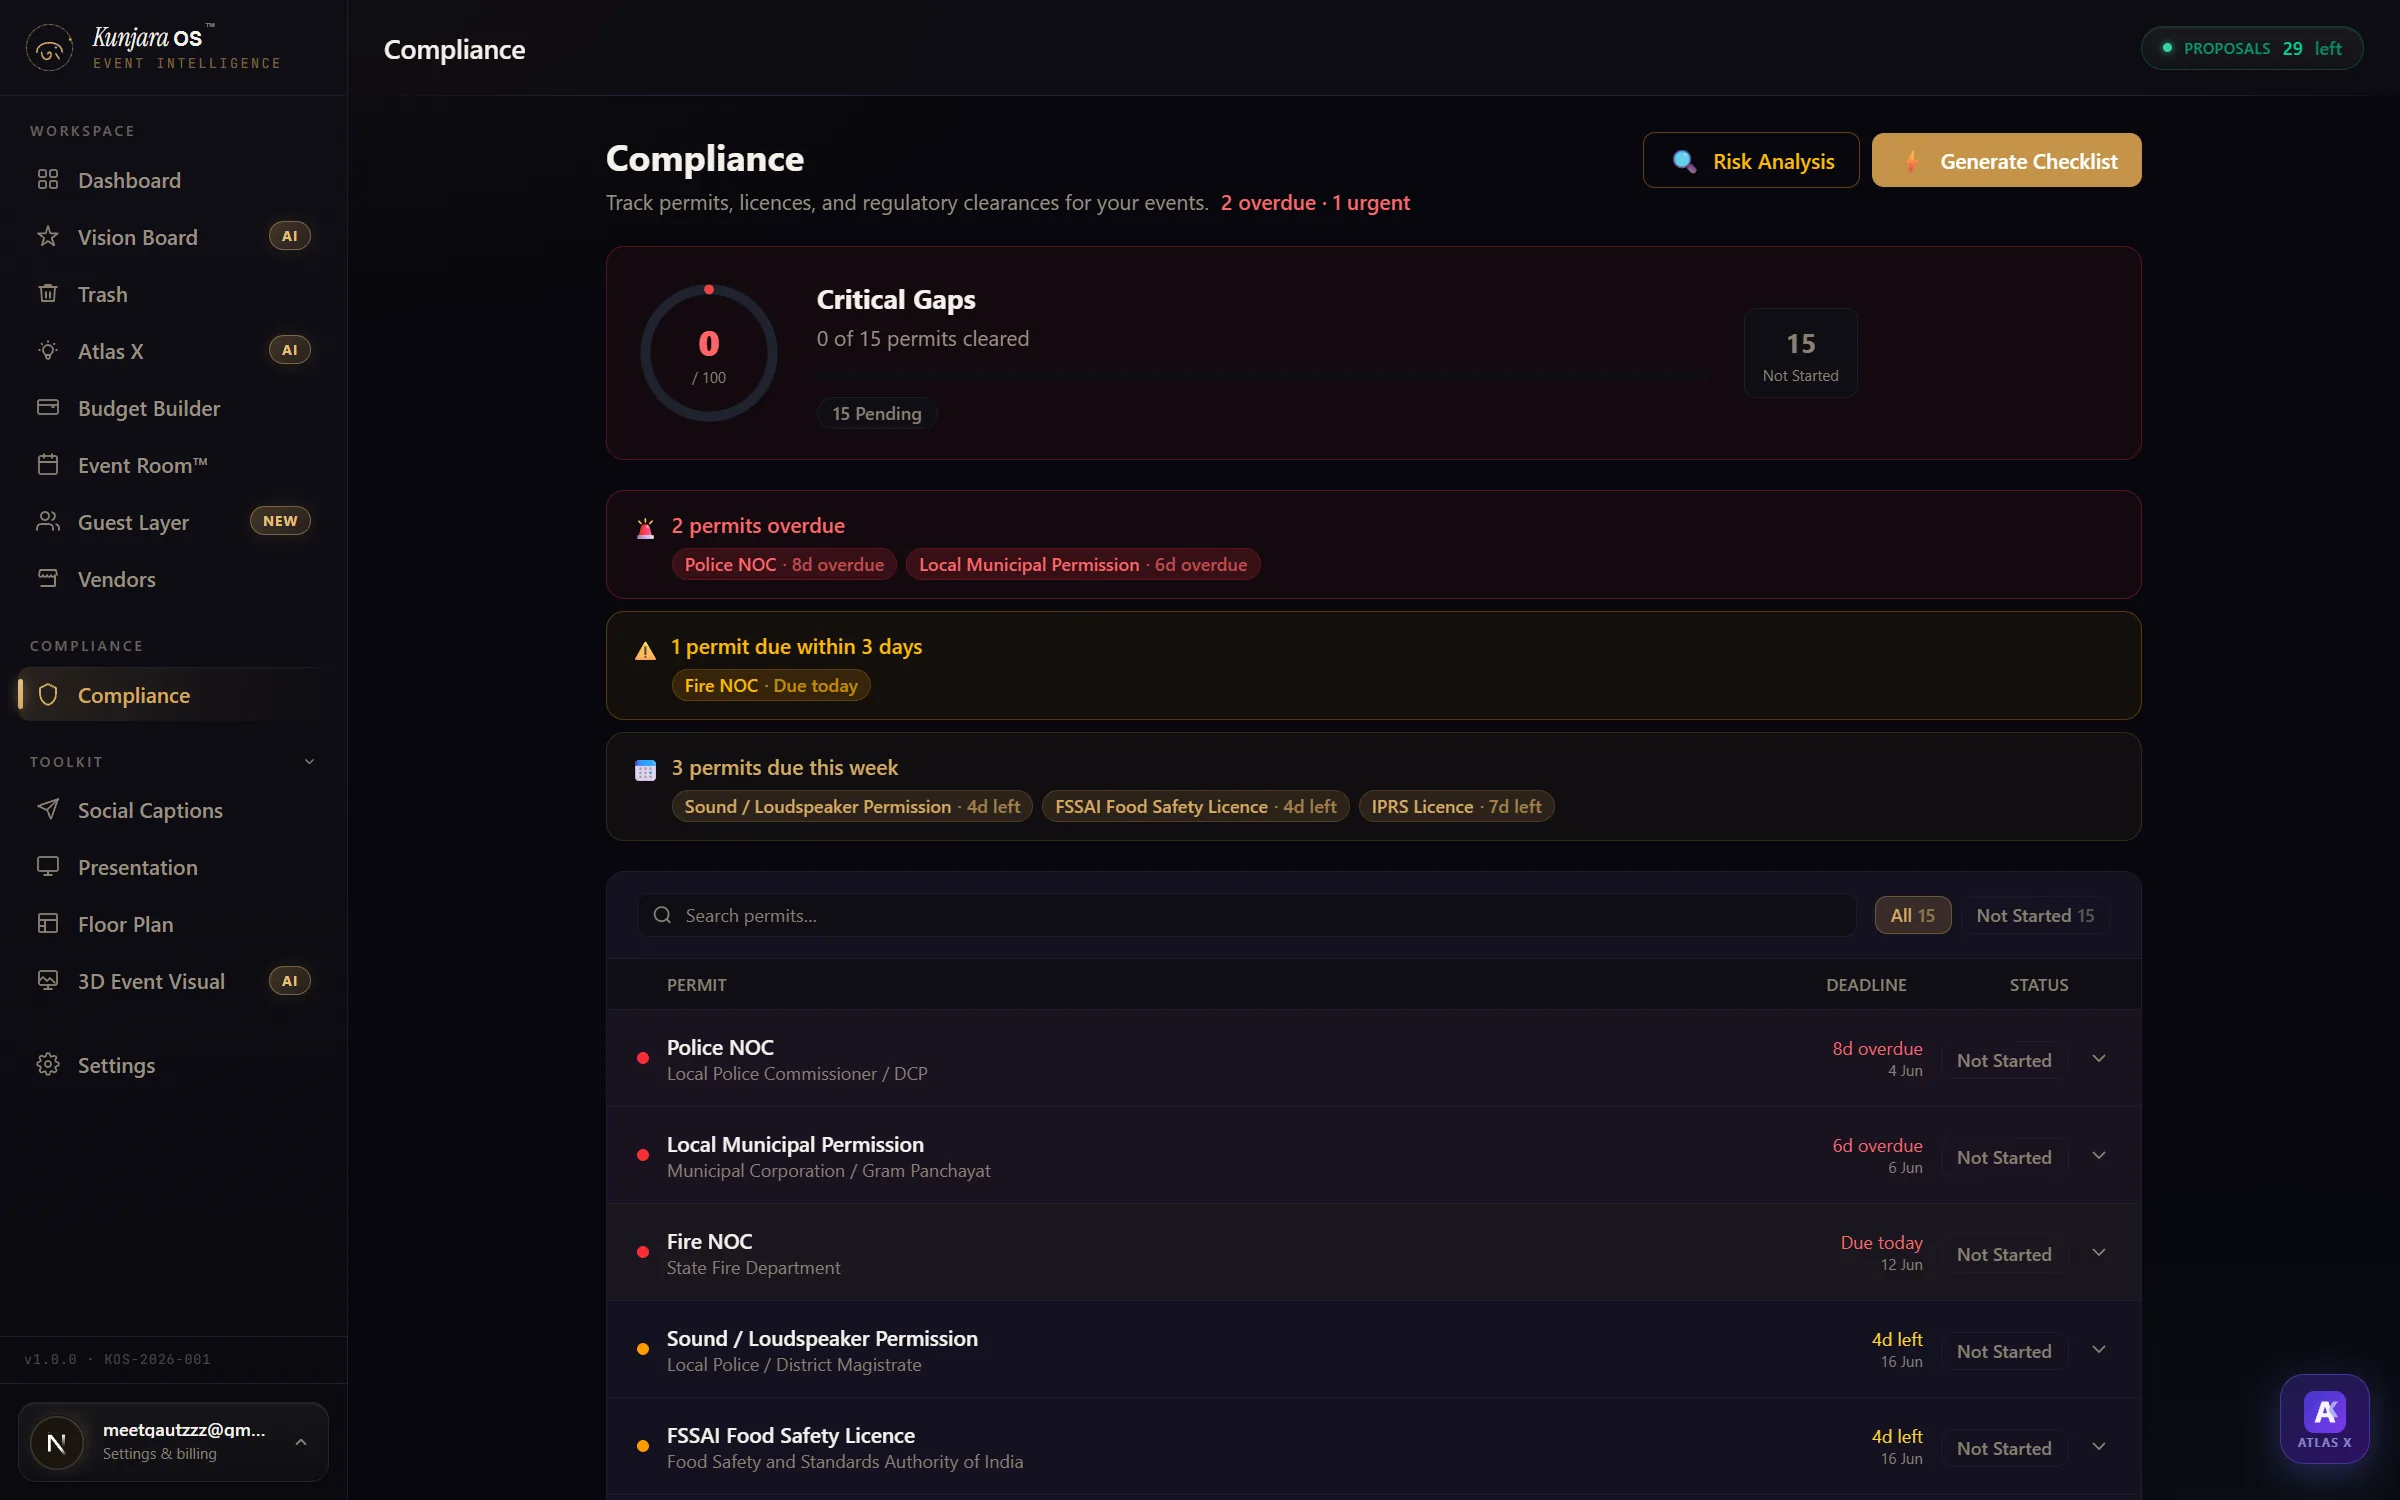Collapse the Toolkit section chevron
The image size is (2400, 1500).
(309, 762)
